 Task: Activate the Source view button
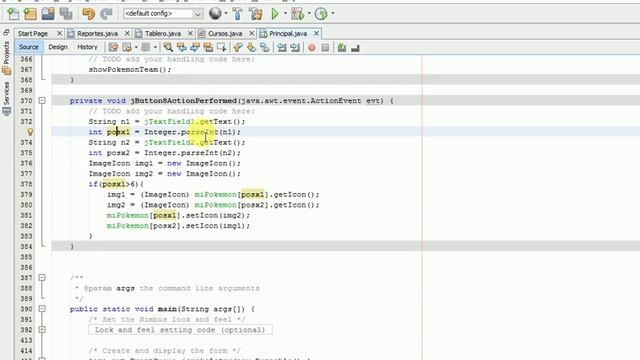[29, 47]
